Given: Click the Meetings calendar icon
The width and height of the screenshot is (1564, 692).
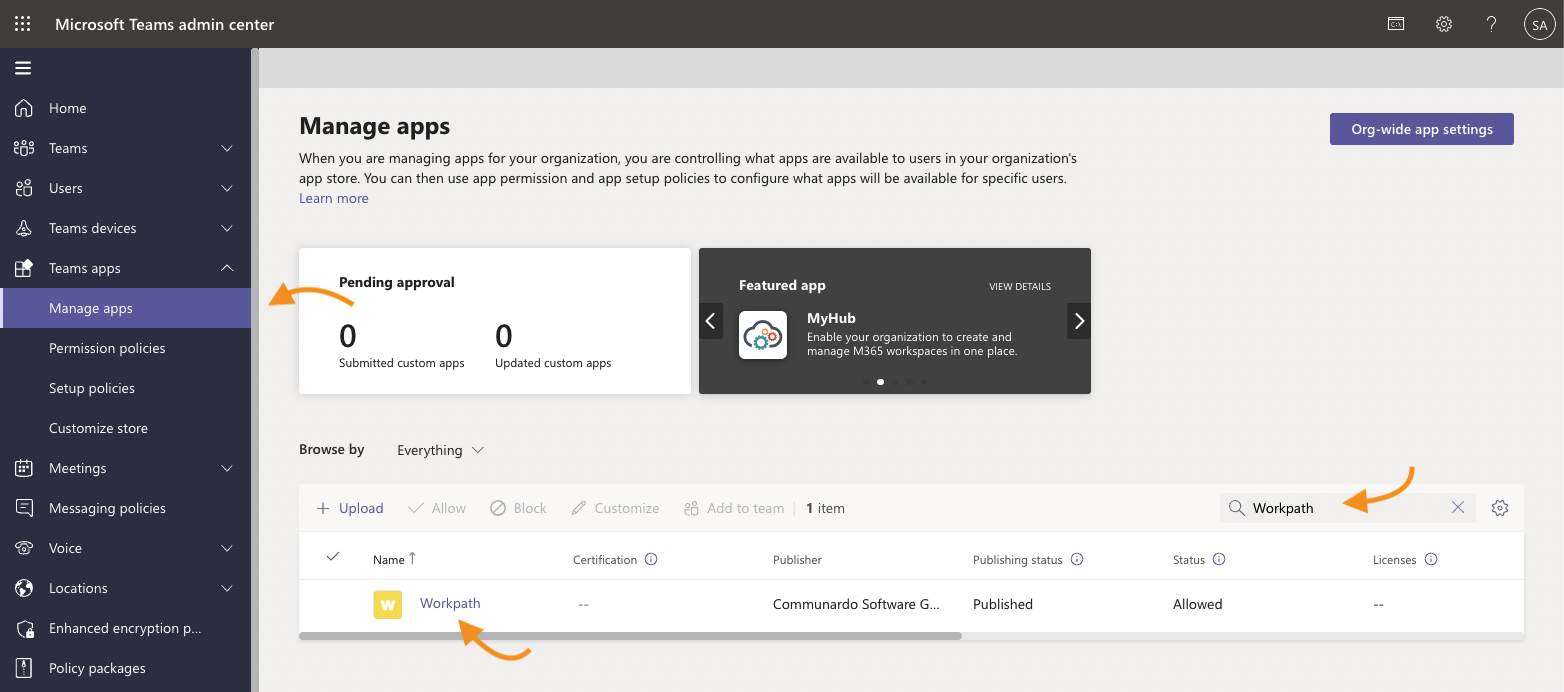Looking at the screenshot, I should 24,468.
